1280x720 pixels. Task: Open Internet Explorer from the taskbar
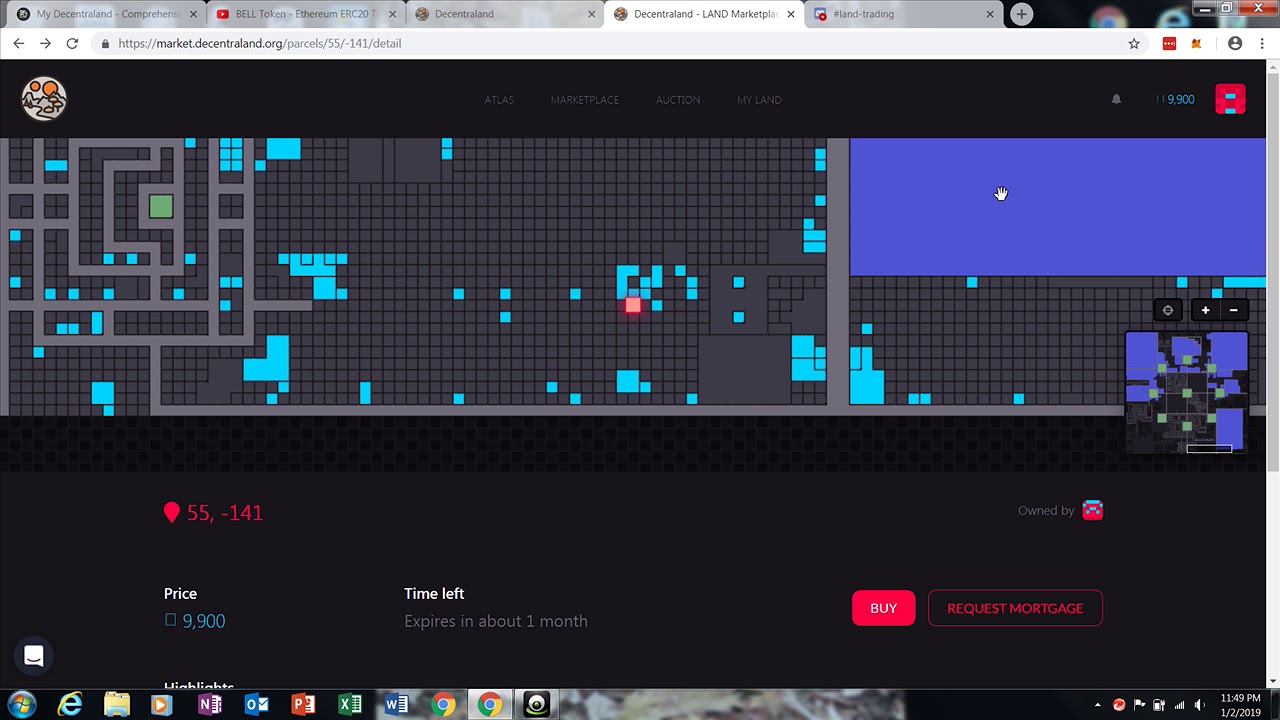pos(70,705)
